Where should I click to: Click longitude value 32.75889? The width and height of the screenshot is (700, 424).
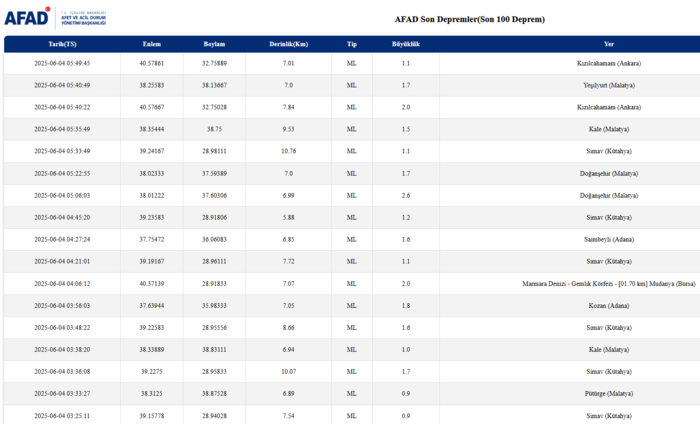coord(214,63)
